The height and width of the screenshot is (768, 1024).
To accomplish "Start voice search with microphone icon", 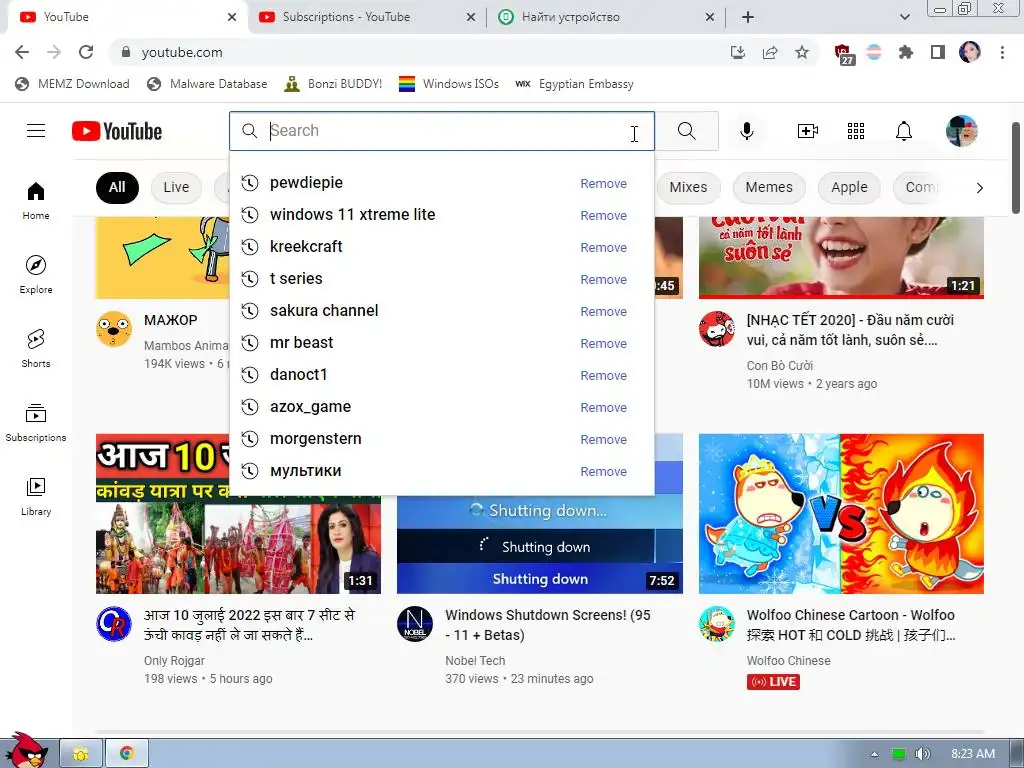I will pyautogui.click(x=746, y=131).
